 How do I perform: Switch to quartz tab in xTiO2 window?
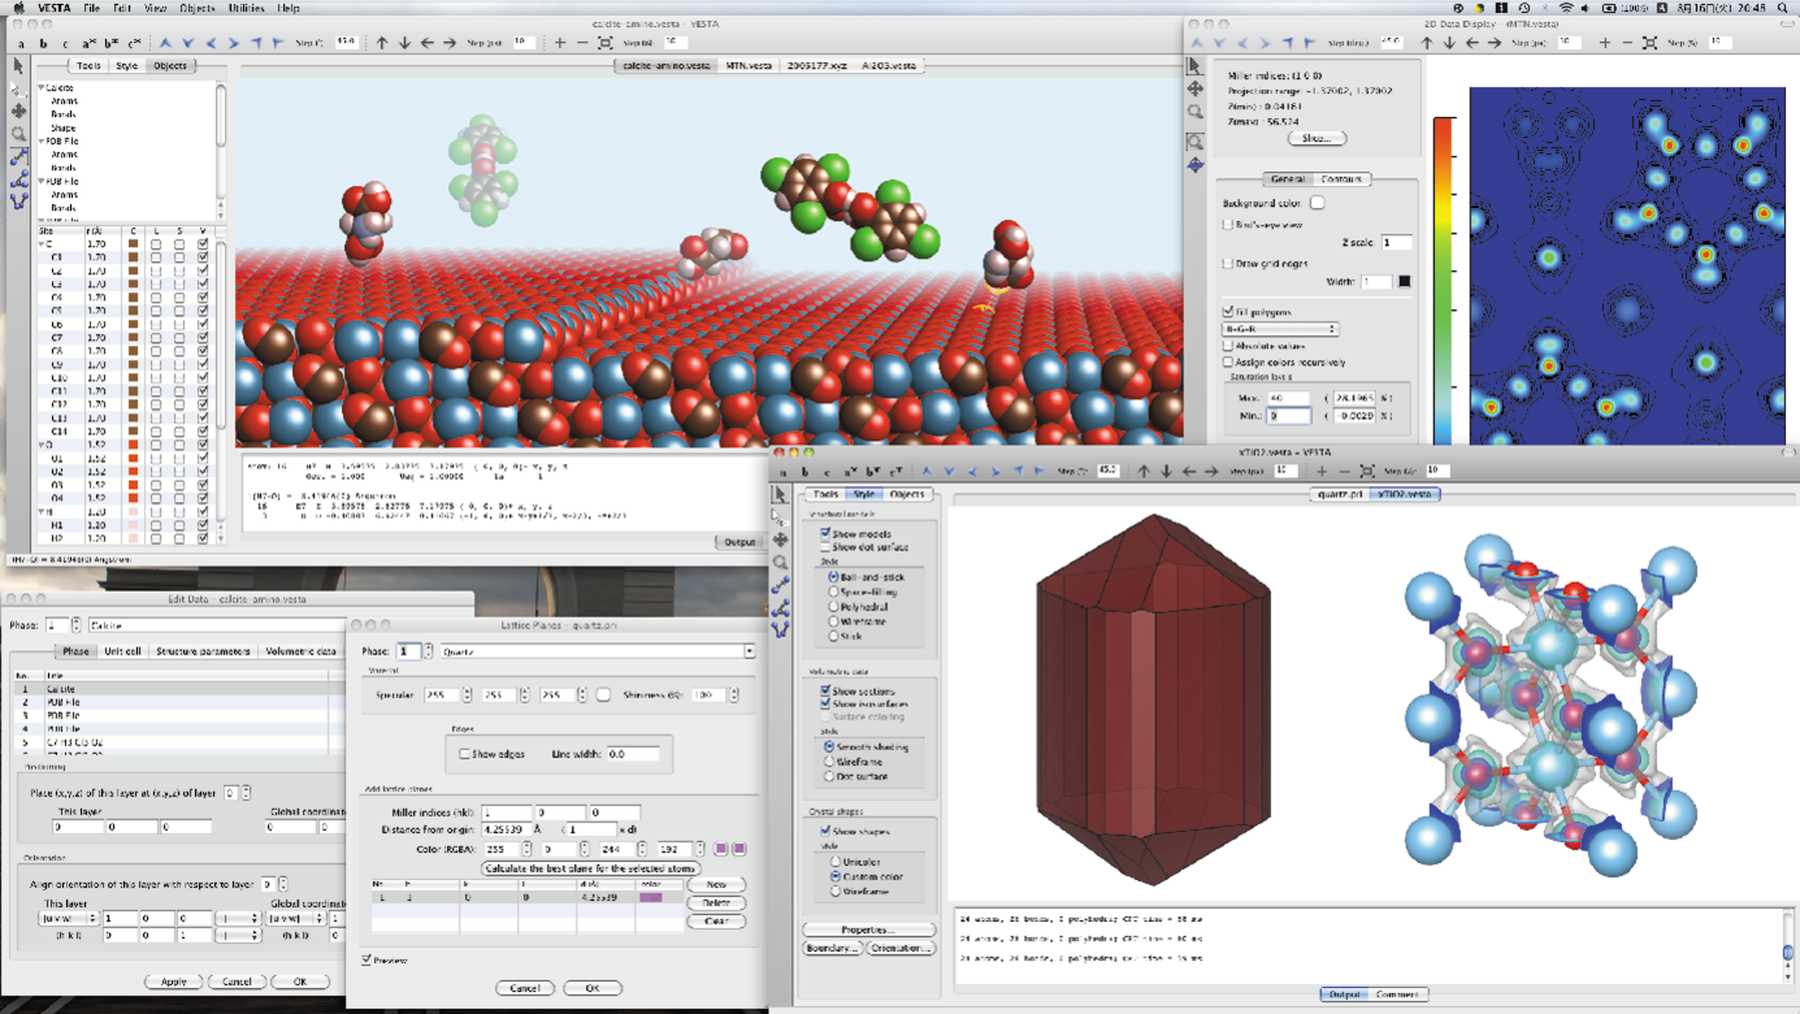[x=1340, y=494]
